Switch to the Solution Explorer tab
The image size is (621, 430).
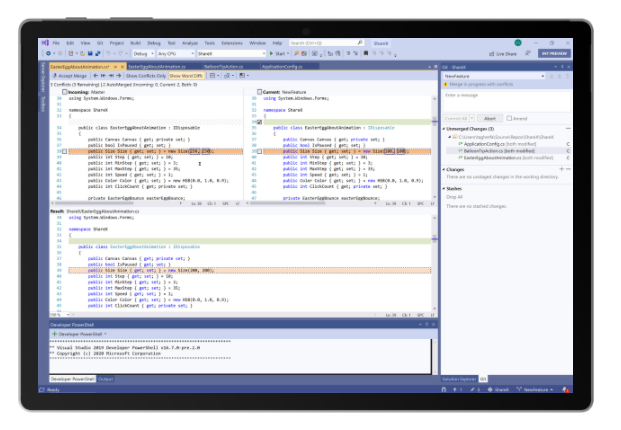pos(459,379)
